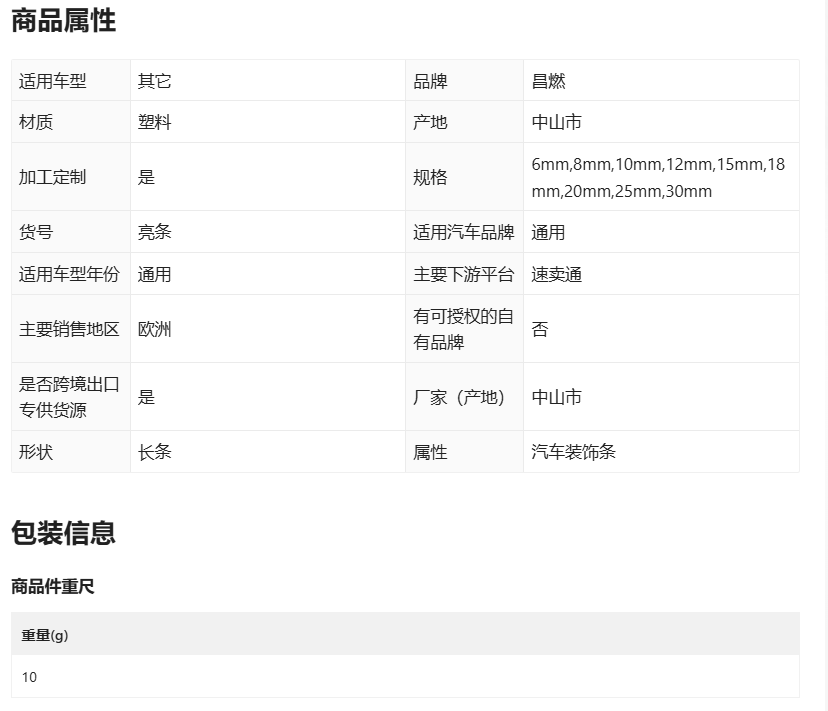Select the 适用车型 label cell
The height and width of the screenshot is (711, 828).
coord(71,80)
